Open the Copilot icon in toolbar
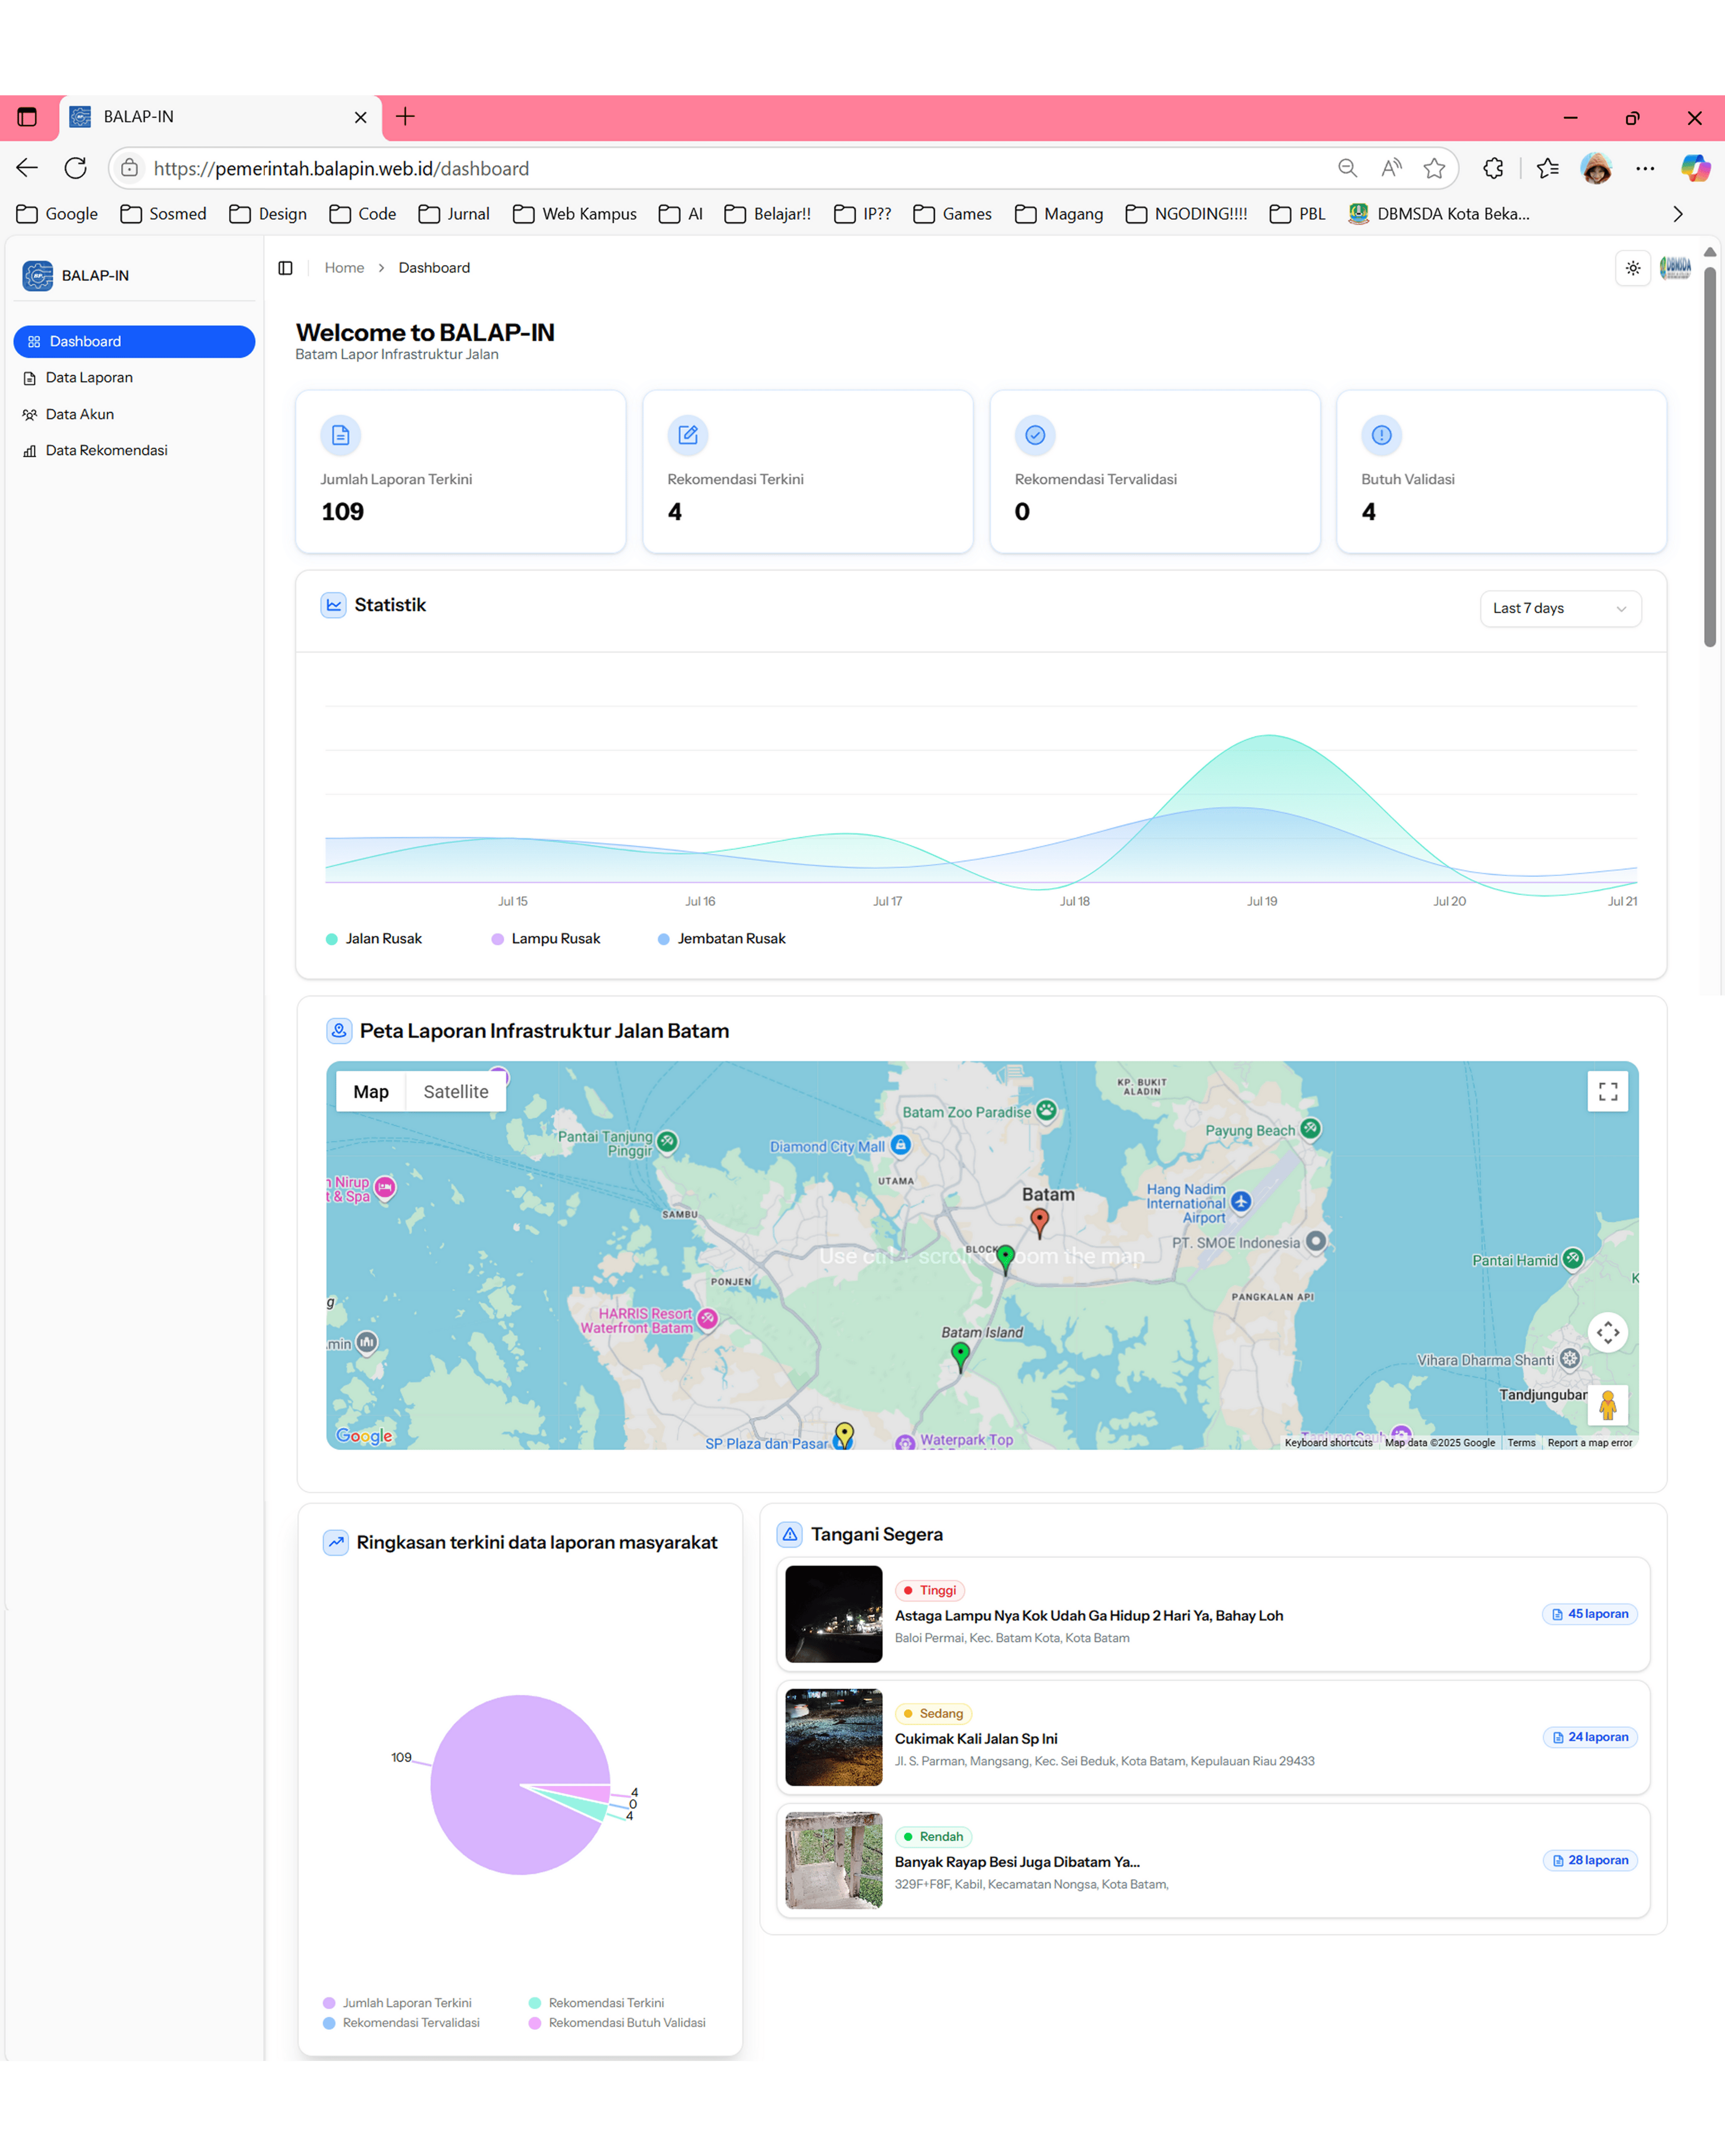1725x2156 pixels. [1695, 168]
